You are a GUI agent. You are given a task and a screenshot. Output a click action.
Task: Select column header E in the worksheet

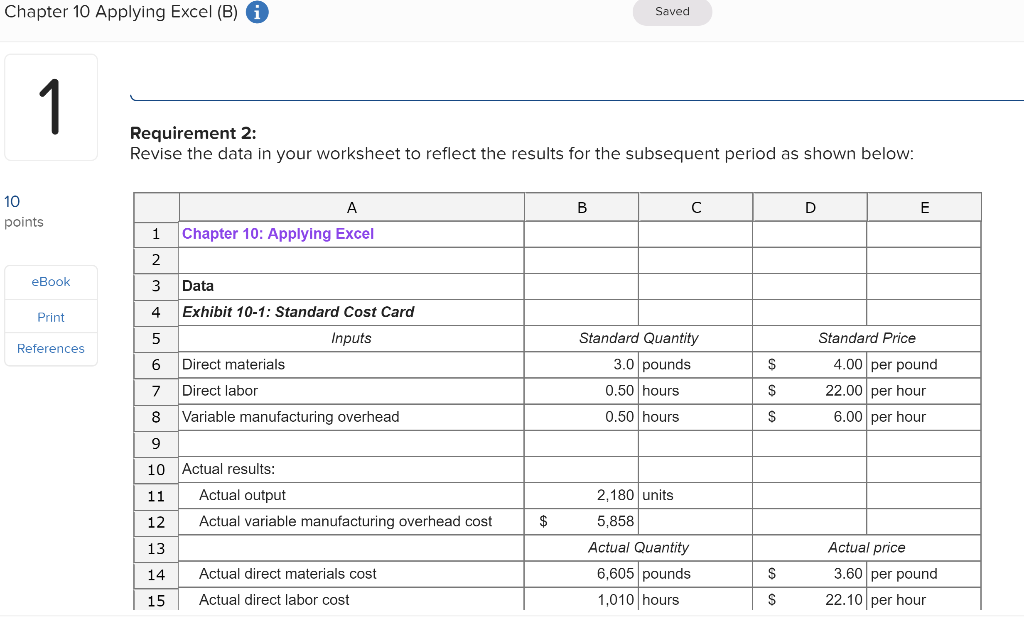[x=923, y=206]
